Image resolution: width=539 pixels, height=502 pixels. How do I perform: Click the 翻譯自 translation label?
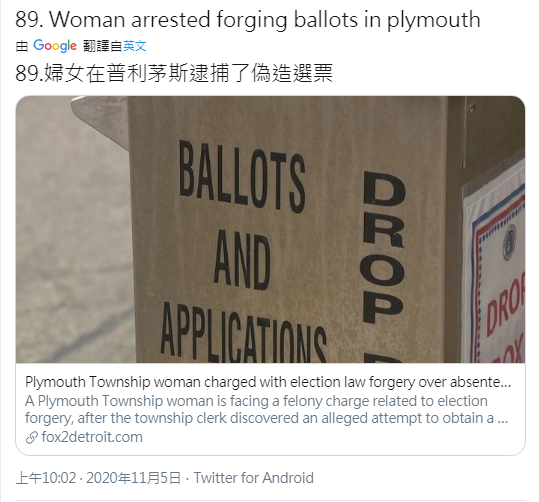pos(103,46)
